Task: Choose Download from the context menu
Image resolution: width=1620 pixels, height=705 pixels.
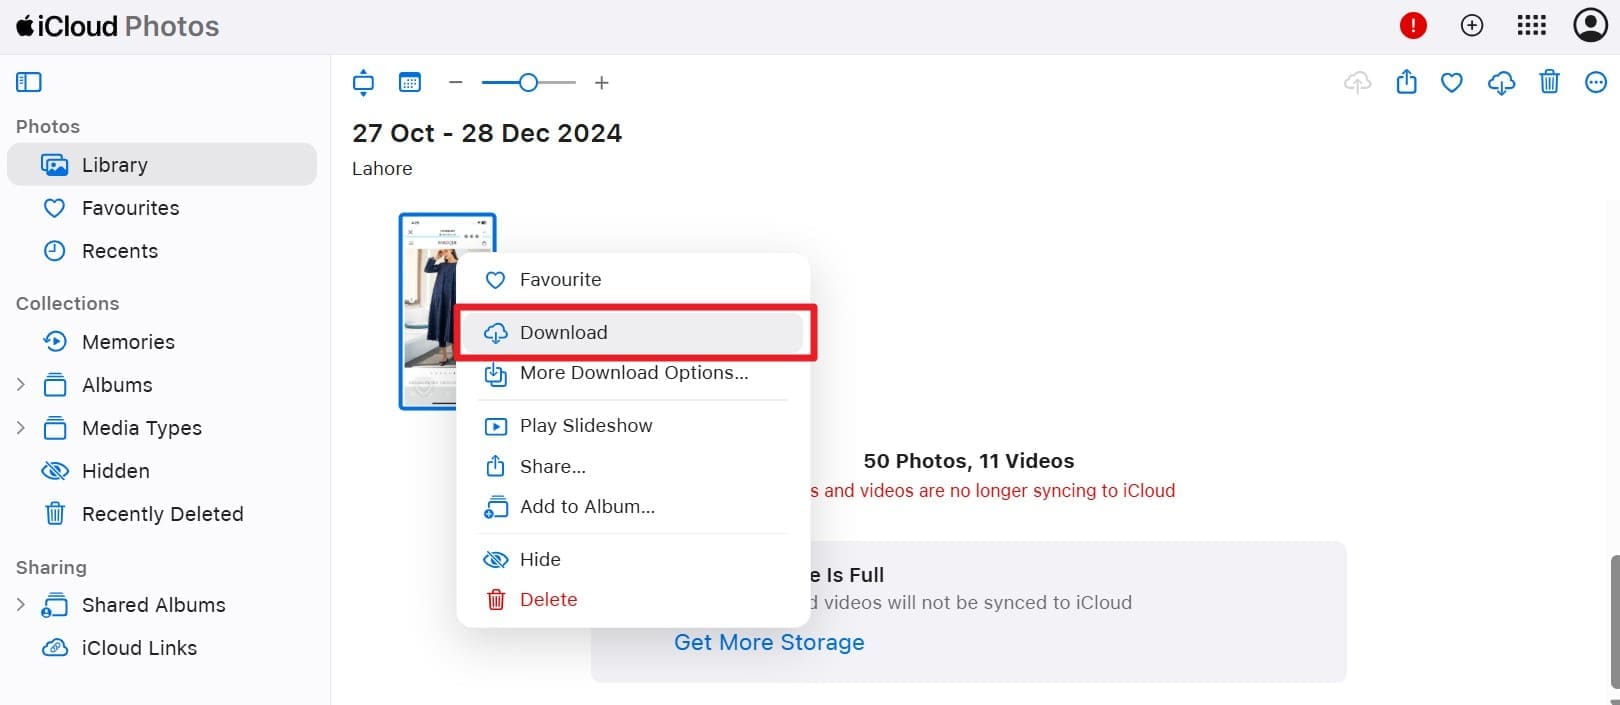Action: tap(563, 332)
